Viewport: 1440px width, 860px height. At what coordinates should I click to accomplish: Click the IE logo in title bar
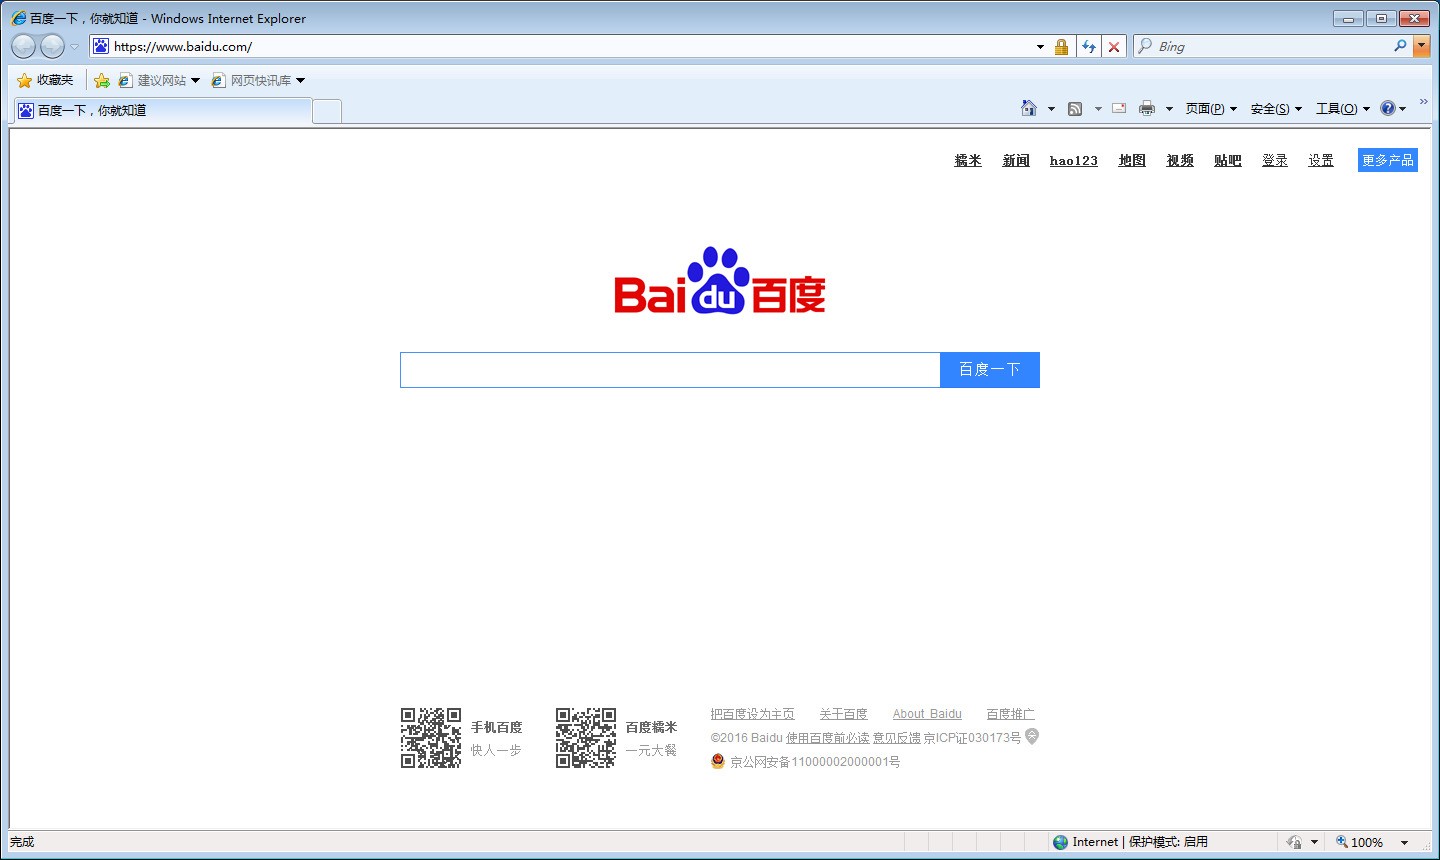pos(18,18)
